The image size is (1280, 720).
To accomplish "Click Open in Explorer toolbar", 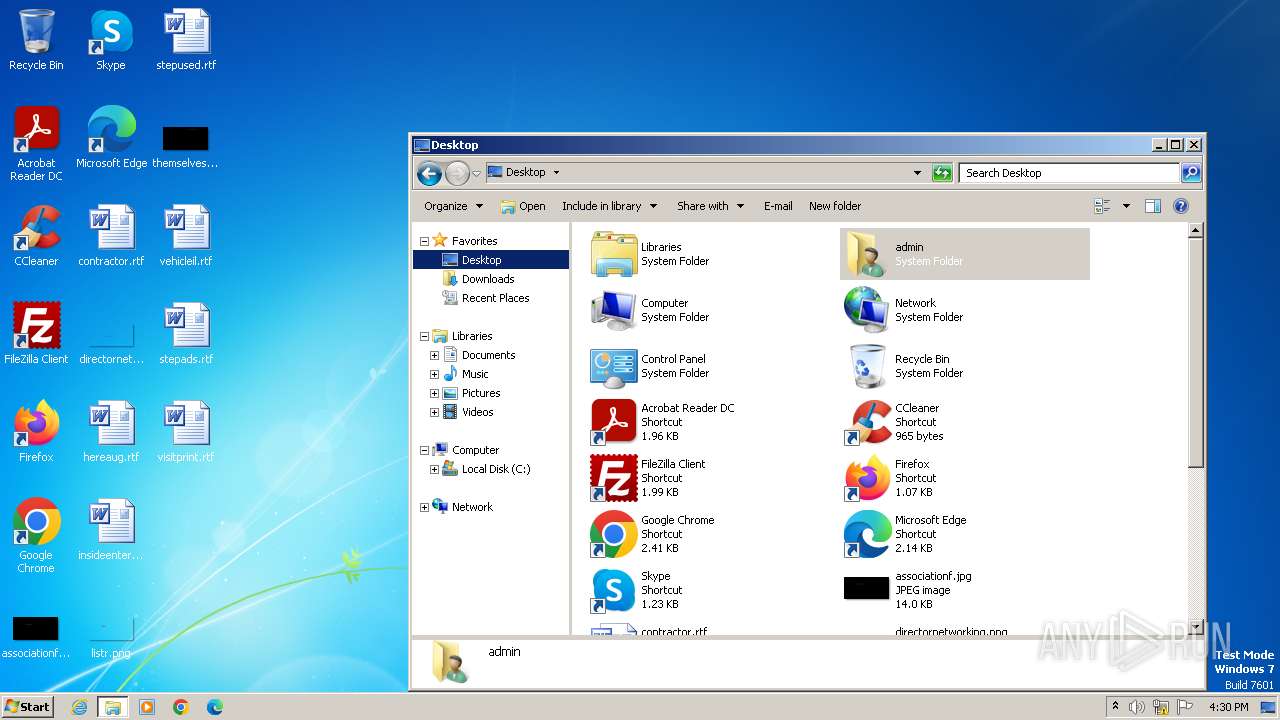I will click(x=523, y=206).
